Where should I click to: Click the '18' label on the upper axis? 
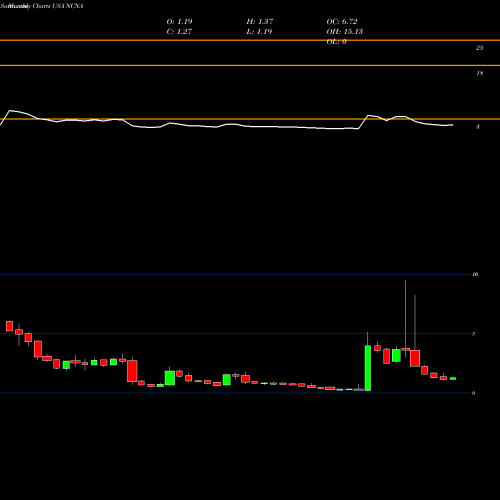tap(479, 73)
